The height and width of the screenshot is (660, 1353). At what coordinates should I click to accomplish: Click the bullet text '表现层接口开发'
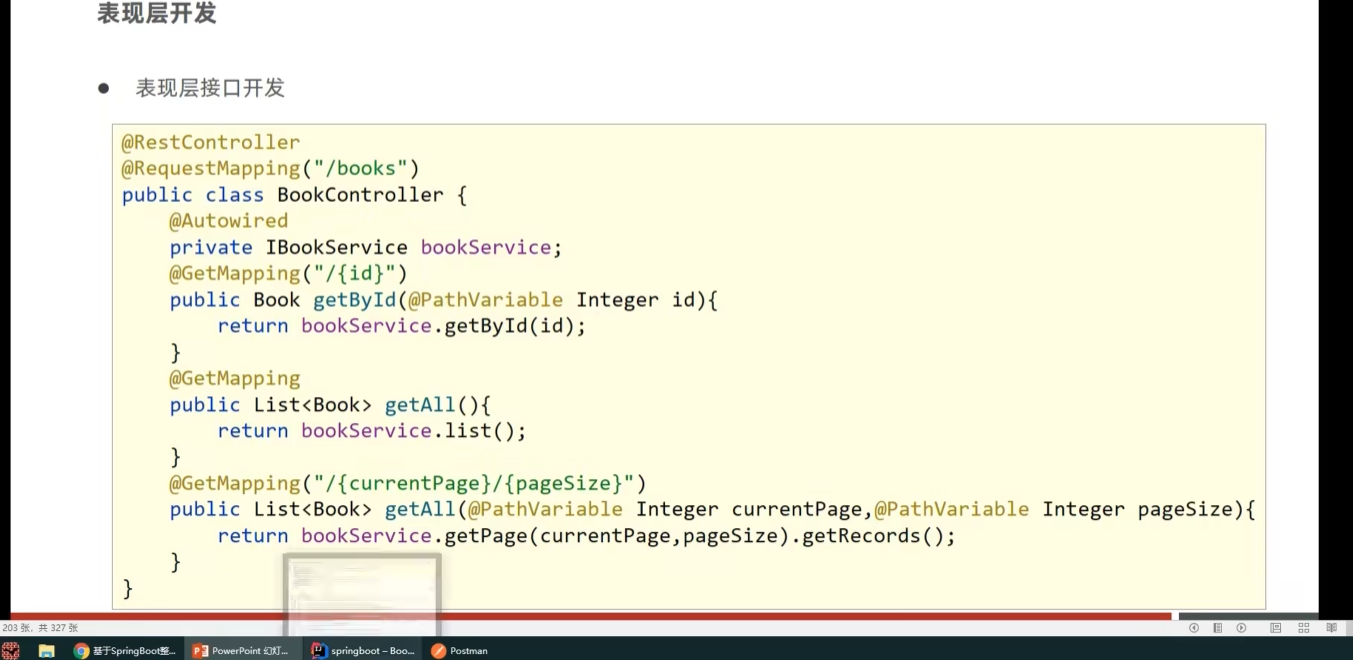(210, 88)
